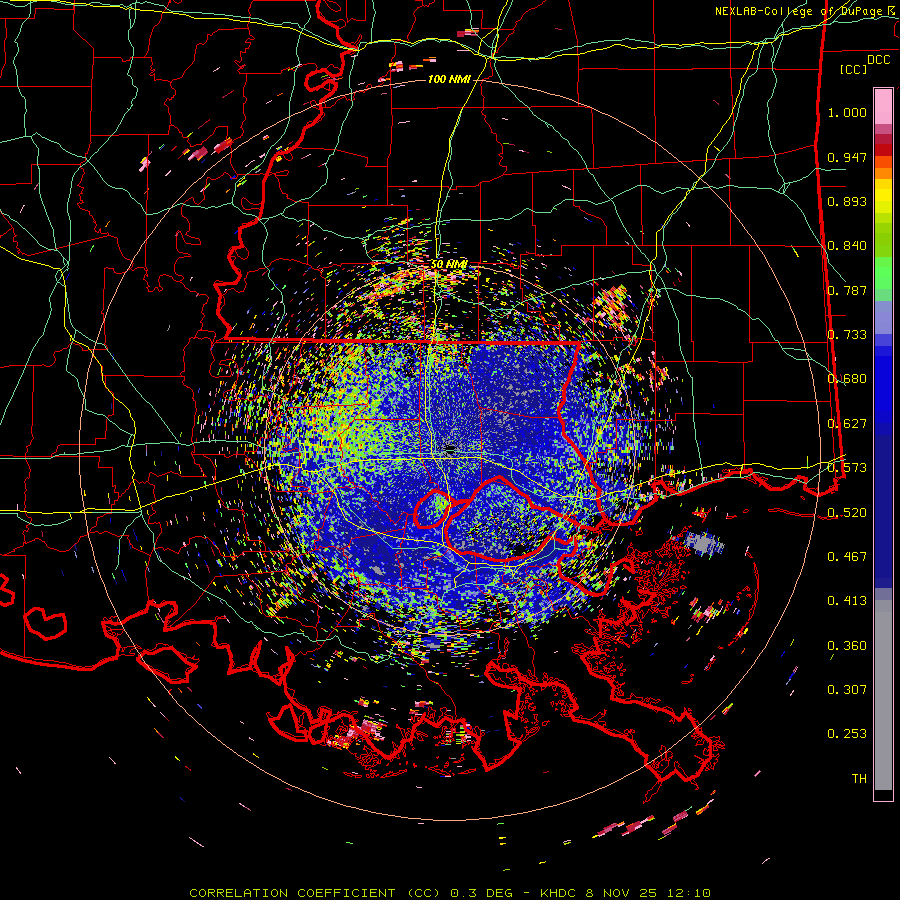Viewport: 900px width, 900px height.
Task: Pick the red swatch just above 0.947
Action: coord(883,150)
